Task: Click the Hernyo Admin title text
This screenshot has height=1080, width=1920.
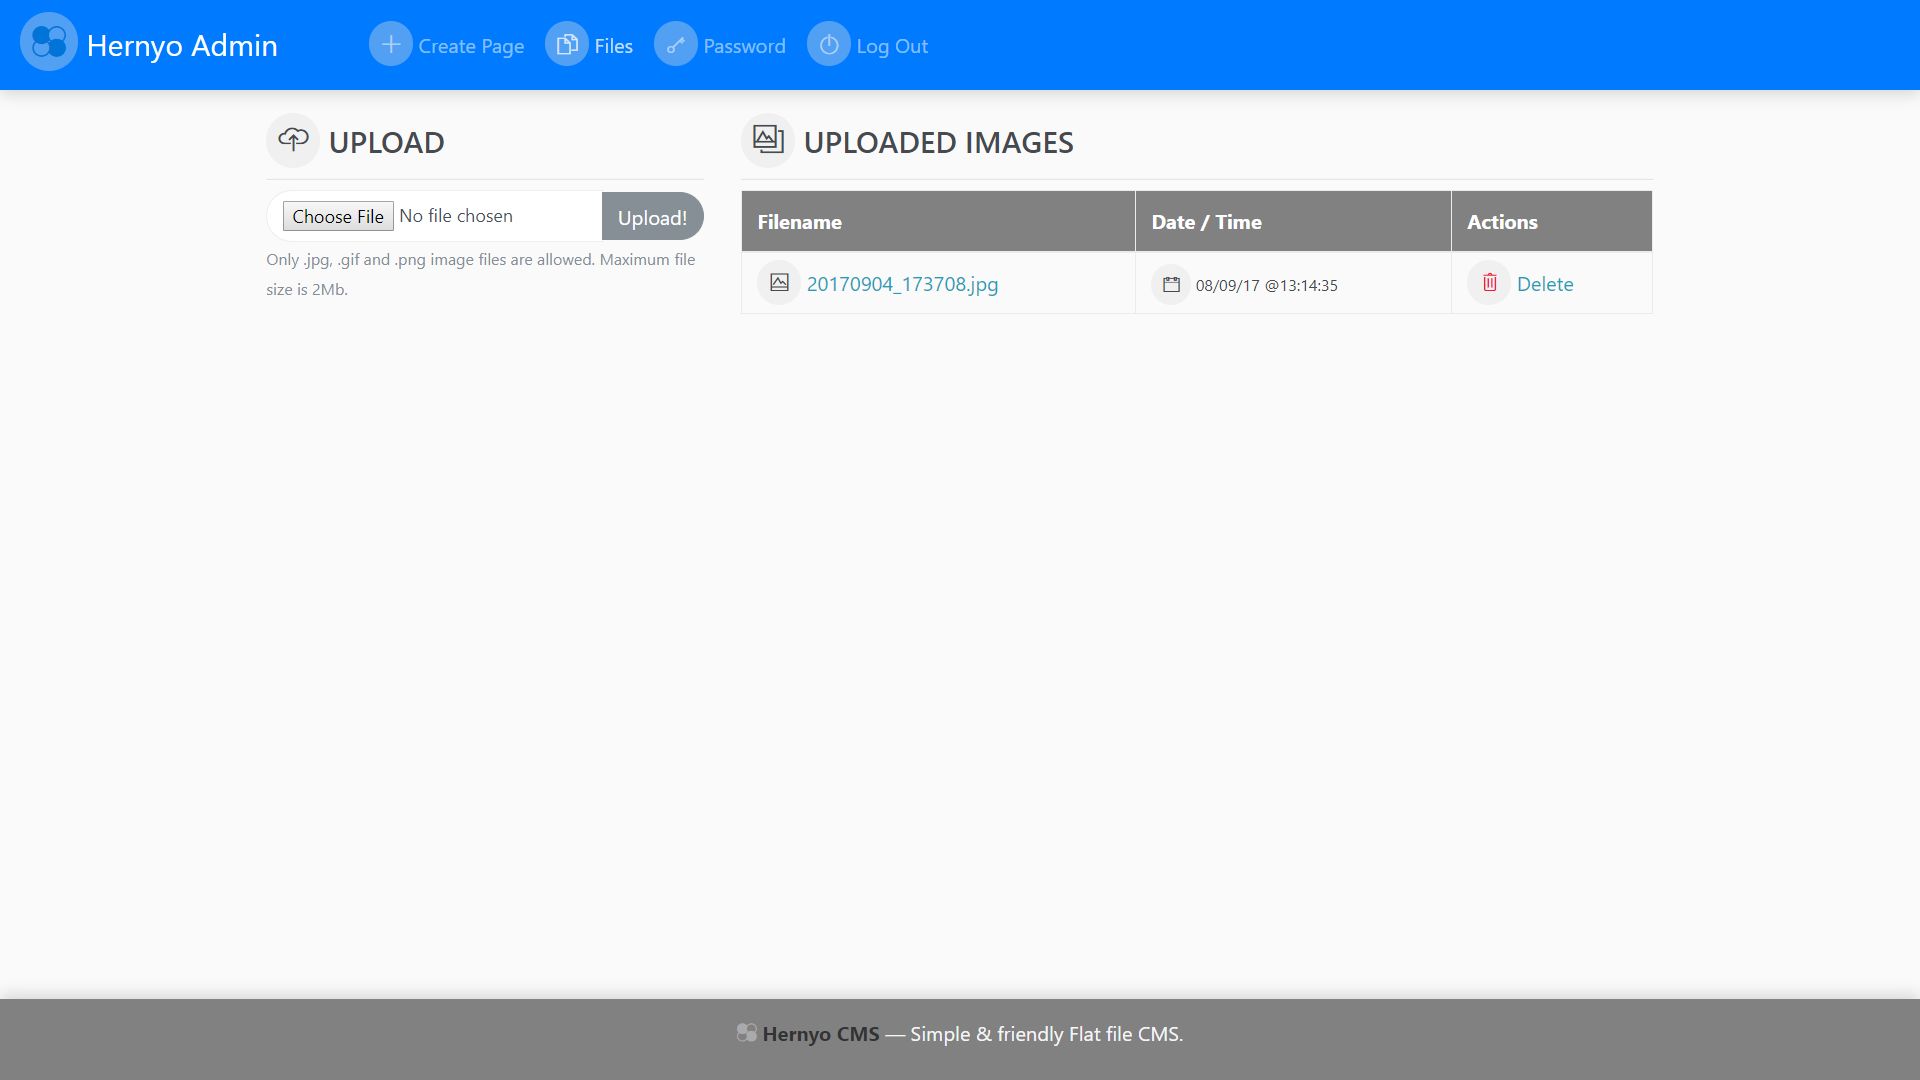Action: click(x=182, y=45)
